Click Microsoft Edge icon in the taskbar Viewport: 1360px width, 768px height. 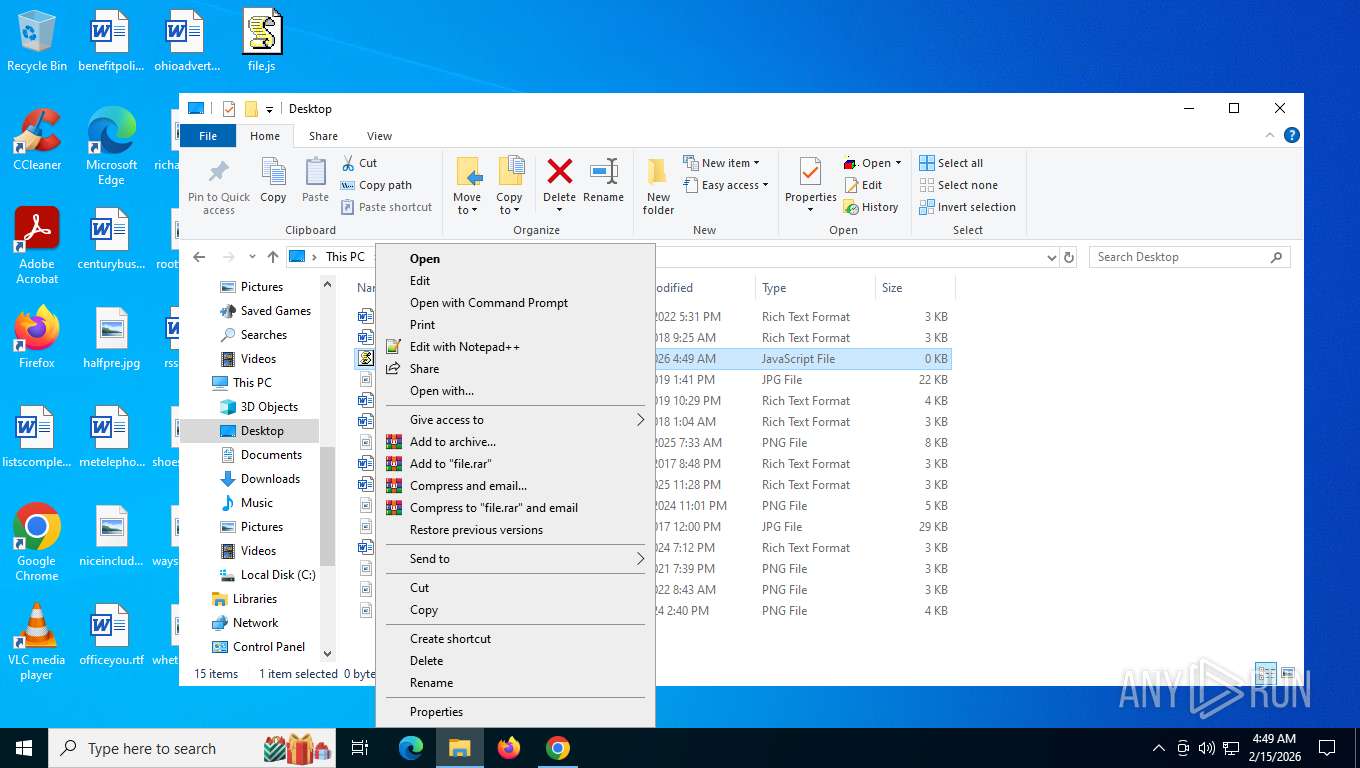tap(411, 748)
